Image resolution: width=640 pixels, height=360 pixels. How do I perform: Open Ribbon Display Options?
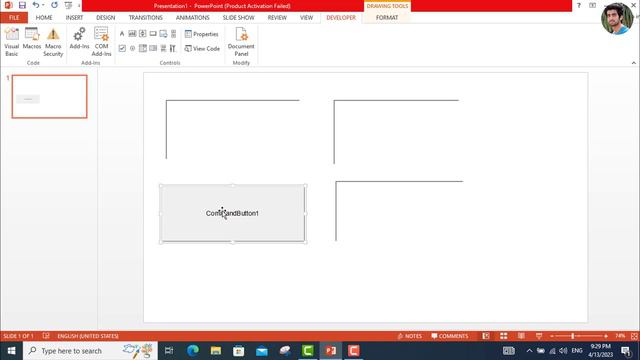592,5
